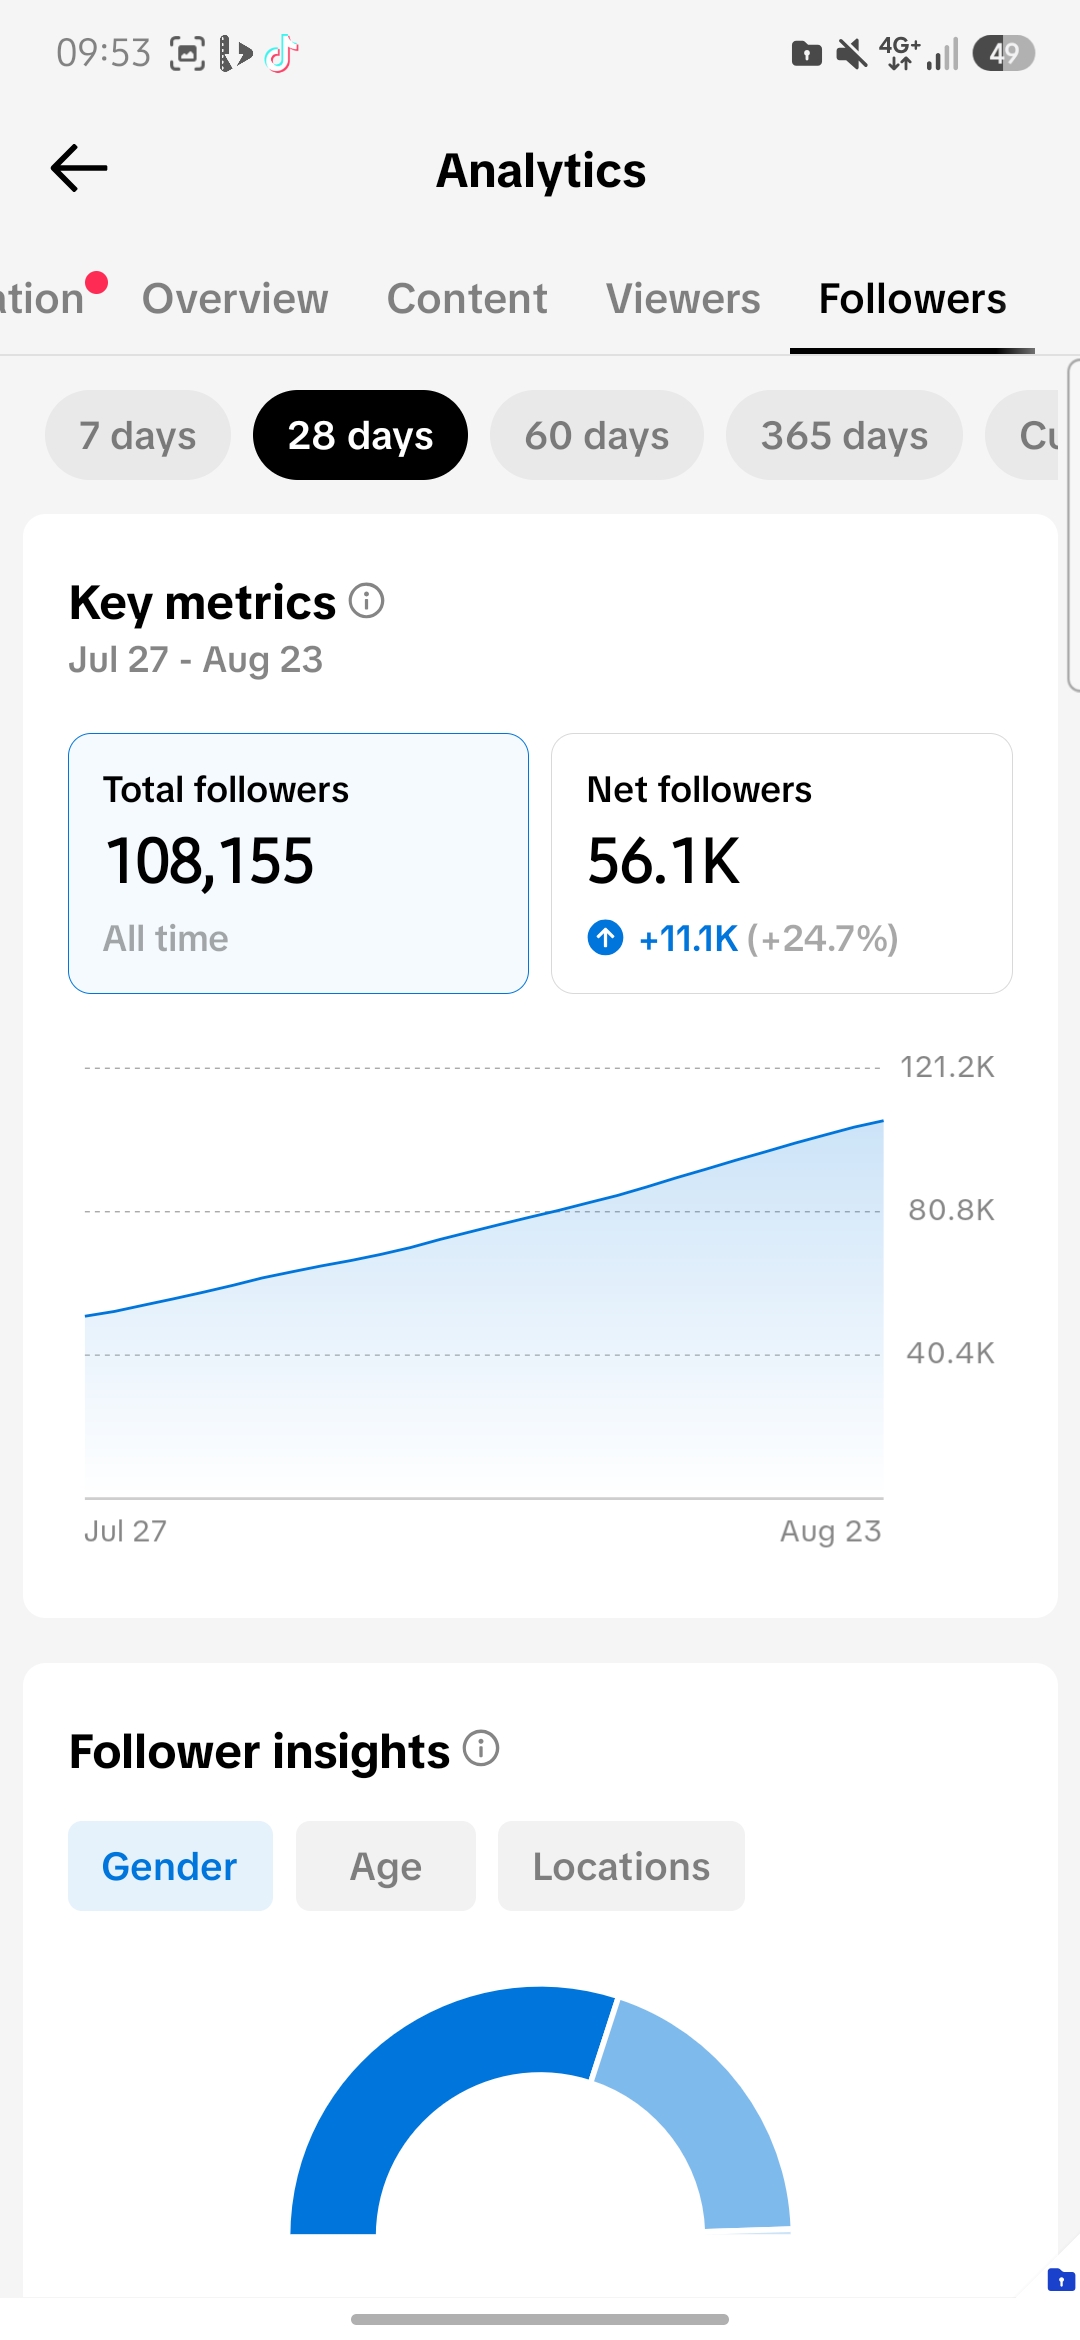Tap the net followers up-arrow icon
This screenshot has width=1080, height=2340.
[605, 938]
